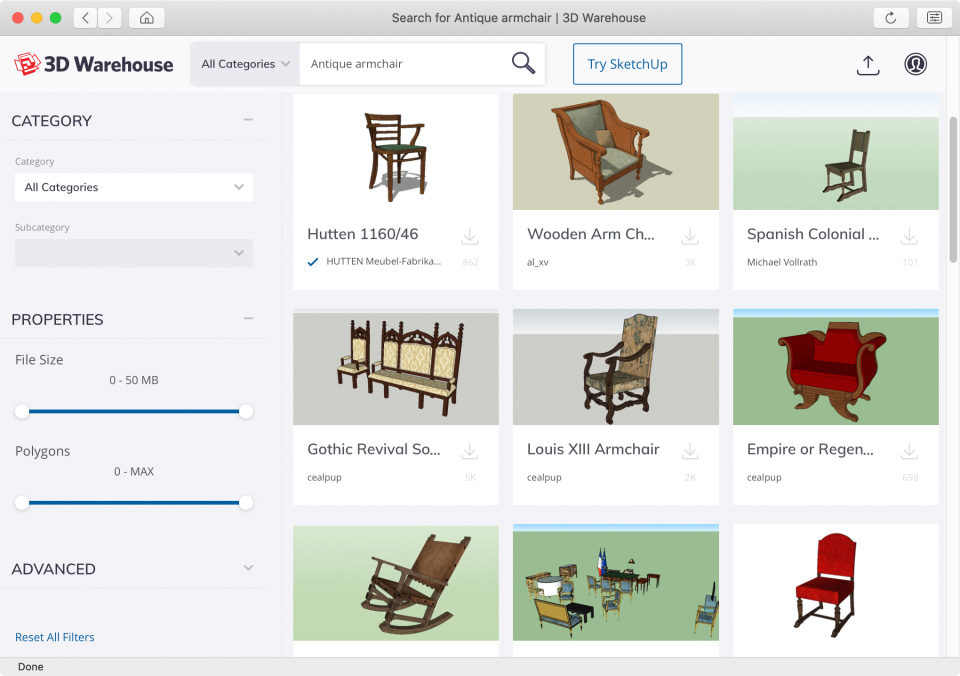This screenshot has width=960, height=676.
Task: Click the page vertical scrollbar
Action: coord(953,189)
